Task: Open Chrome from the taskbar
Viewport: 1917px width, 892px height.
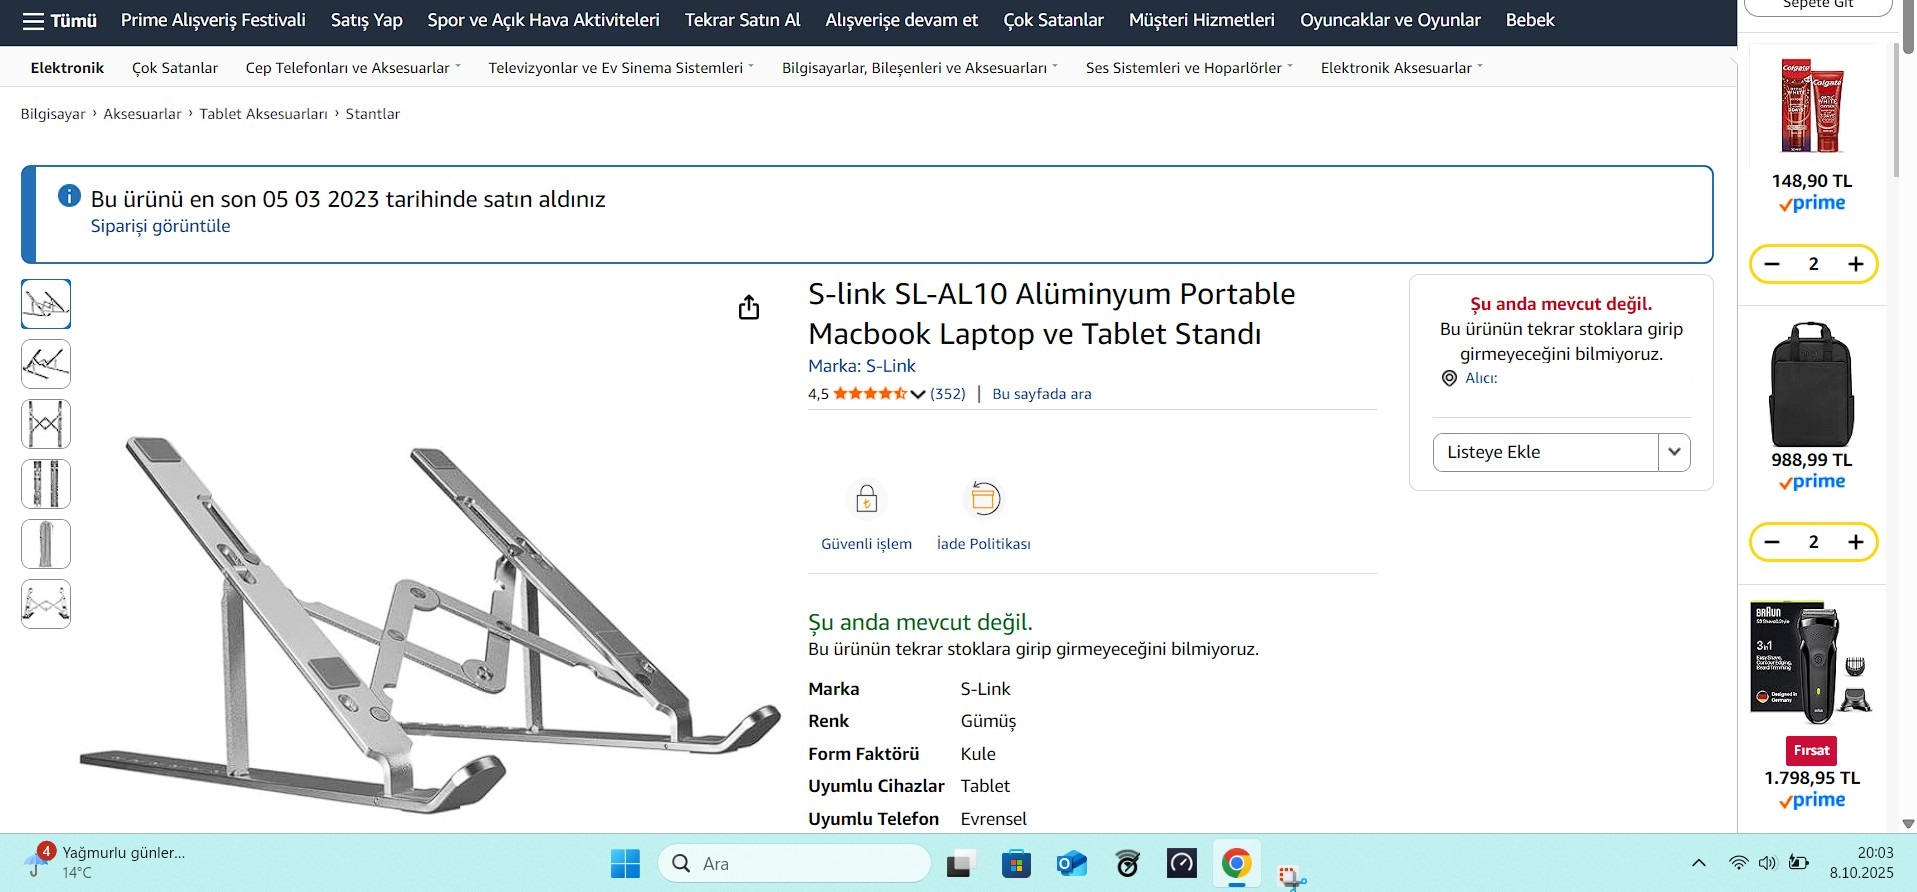Action: [1236, 863]
